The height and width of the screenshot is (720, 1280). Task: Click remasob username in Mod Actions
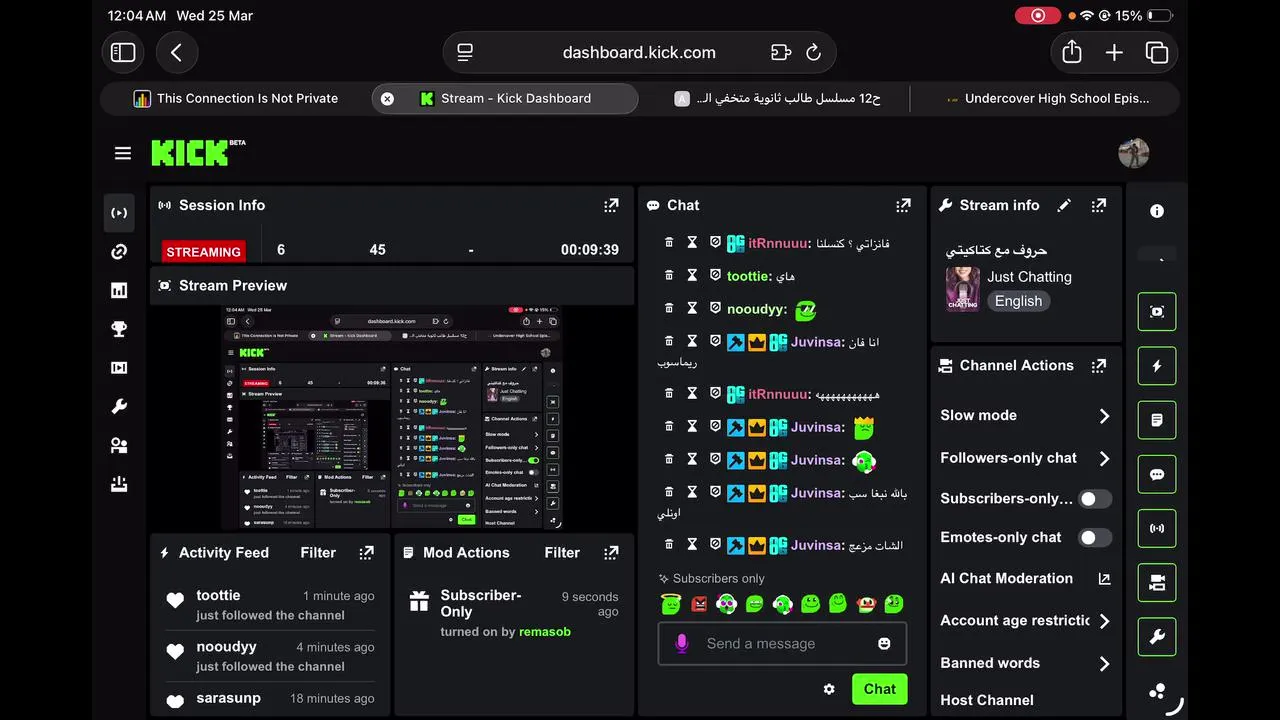pos(545,632)
